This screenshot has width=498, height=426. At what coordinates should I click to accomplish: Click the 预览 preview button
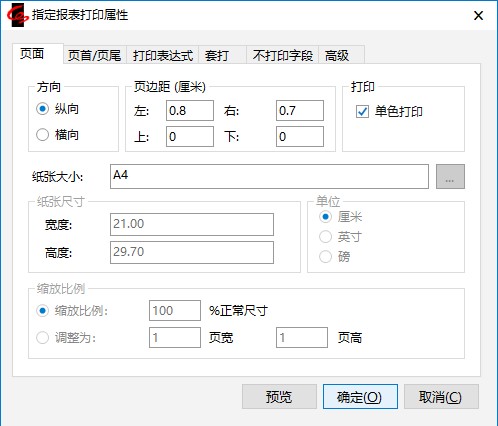point(279,397)
